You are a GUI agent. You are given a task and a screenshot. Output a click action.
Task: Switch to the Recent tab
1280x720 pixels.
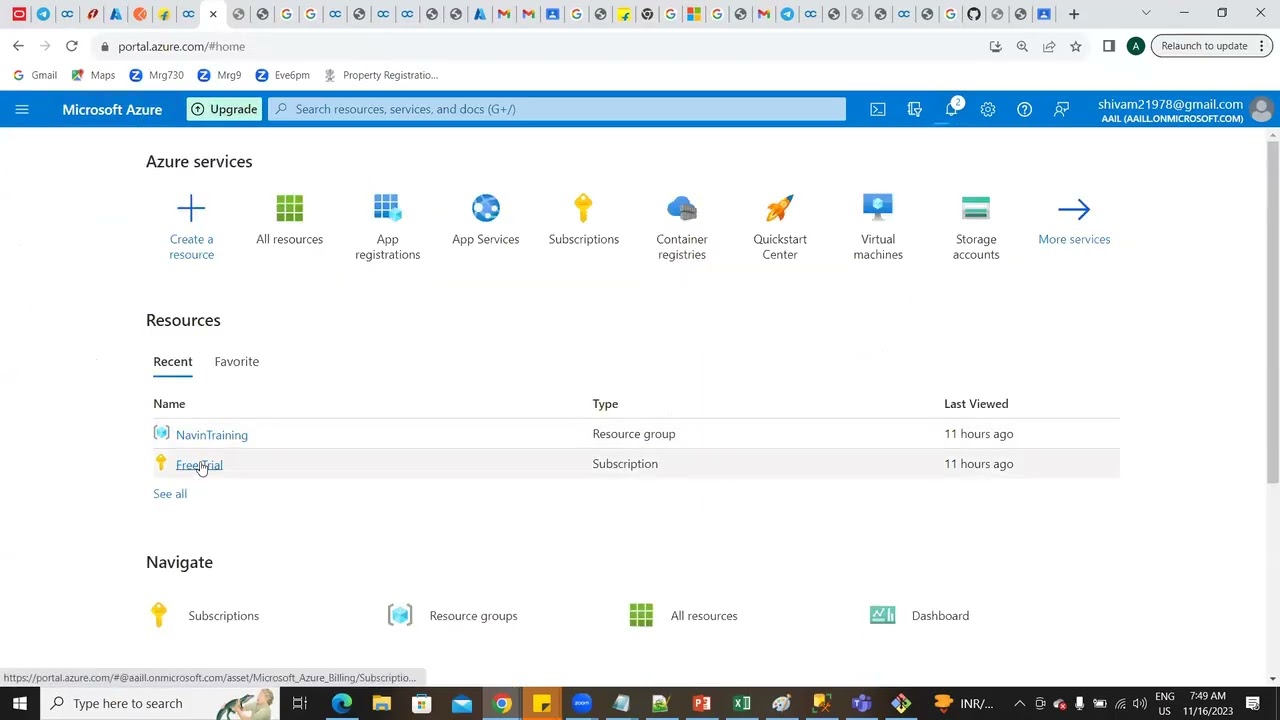coord(172,361)
